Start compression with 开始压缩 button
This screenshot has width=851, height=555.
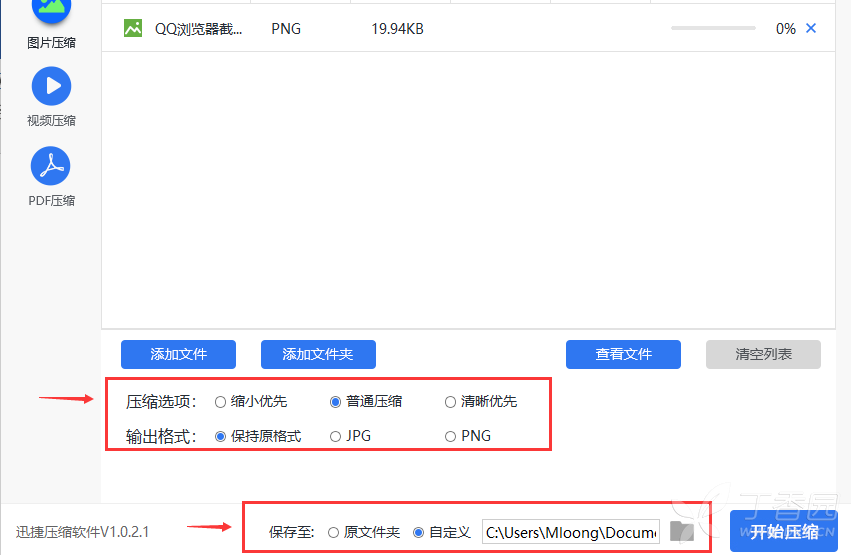click(784, 532)
